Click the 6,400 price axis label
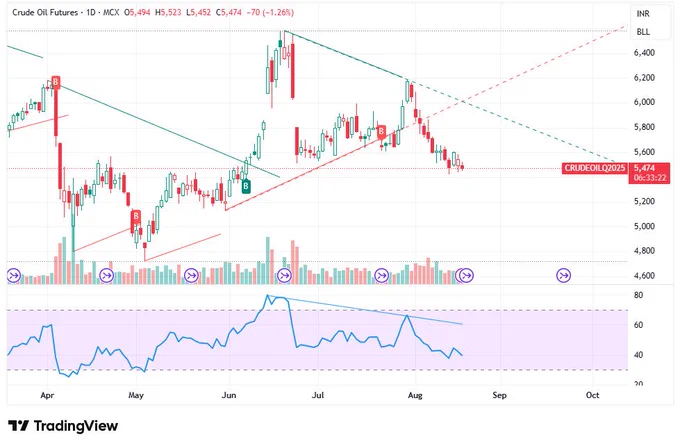680x446 pixels. [x=644, y=52]
